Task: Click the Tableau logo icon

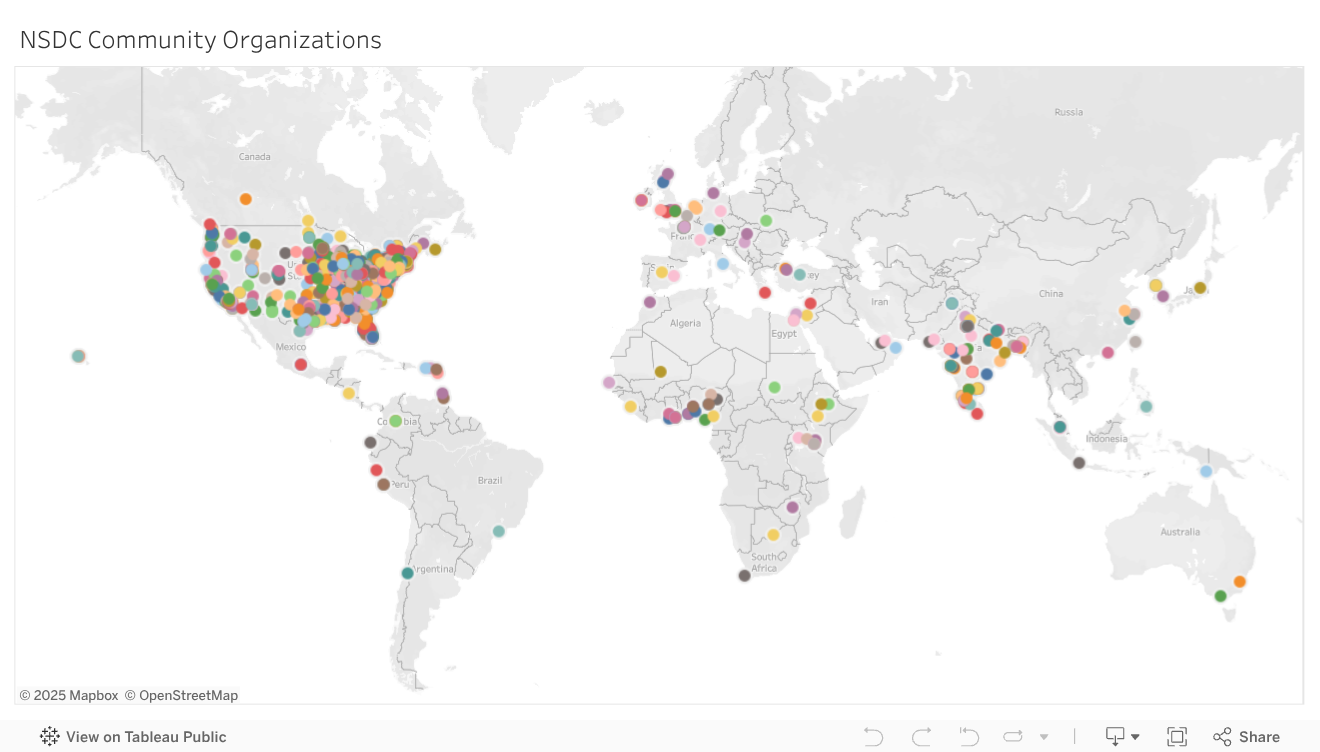Action: (49, 737)
